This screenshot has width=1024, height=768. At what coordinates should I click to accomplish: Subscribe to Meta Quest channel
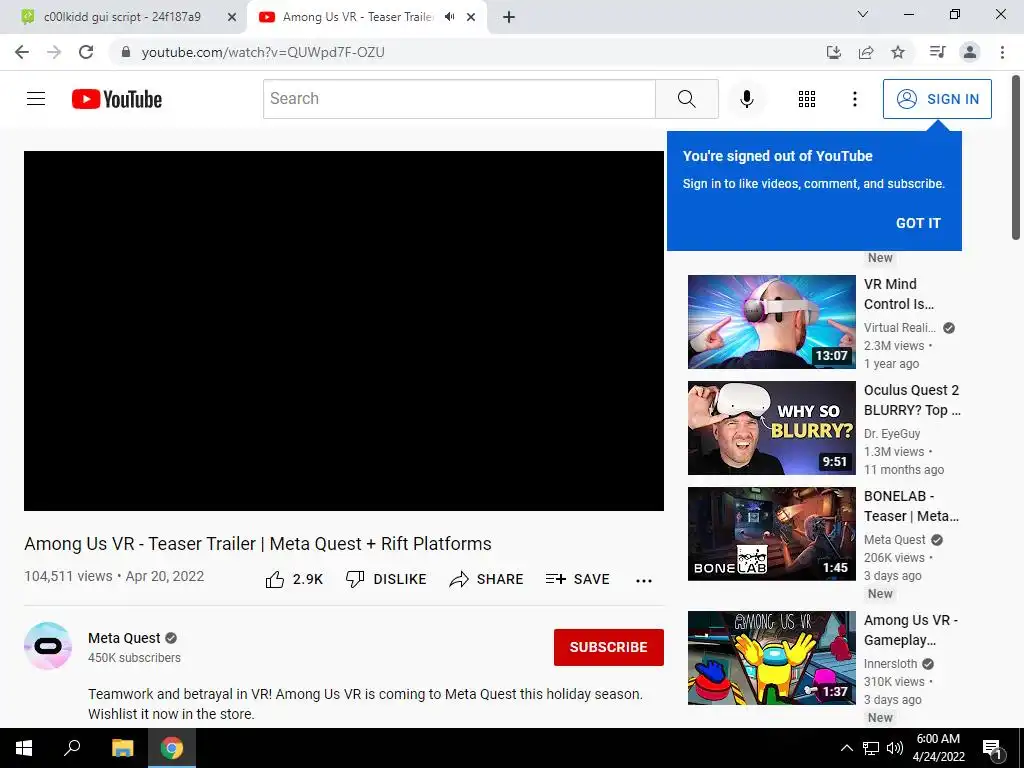click(x=609, y=647)
